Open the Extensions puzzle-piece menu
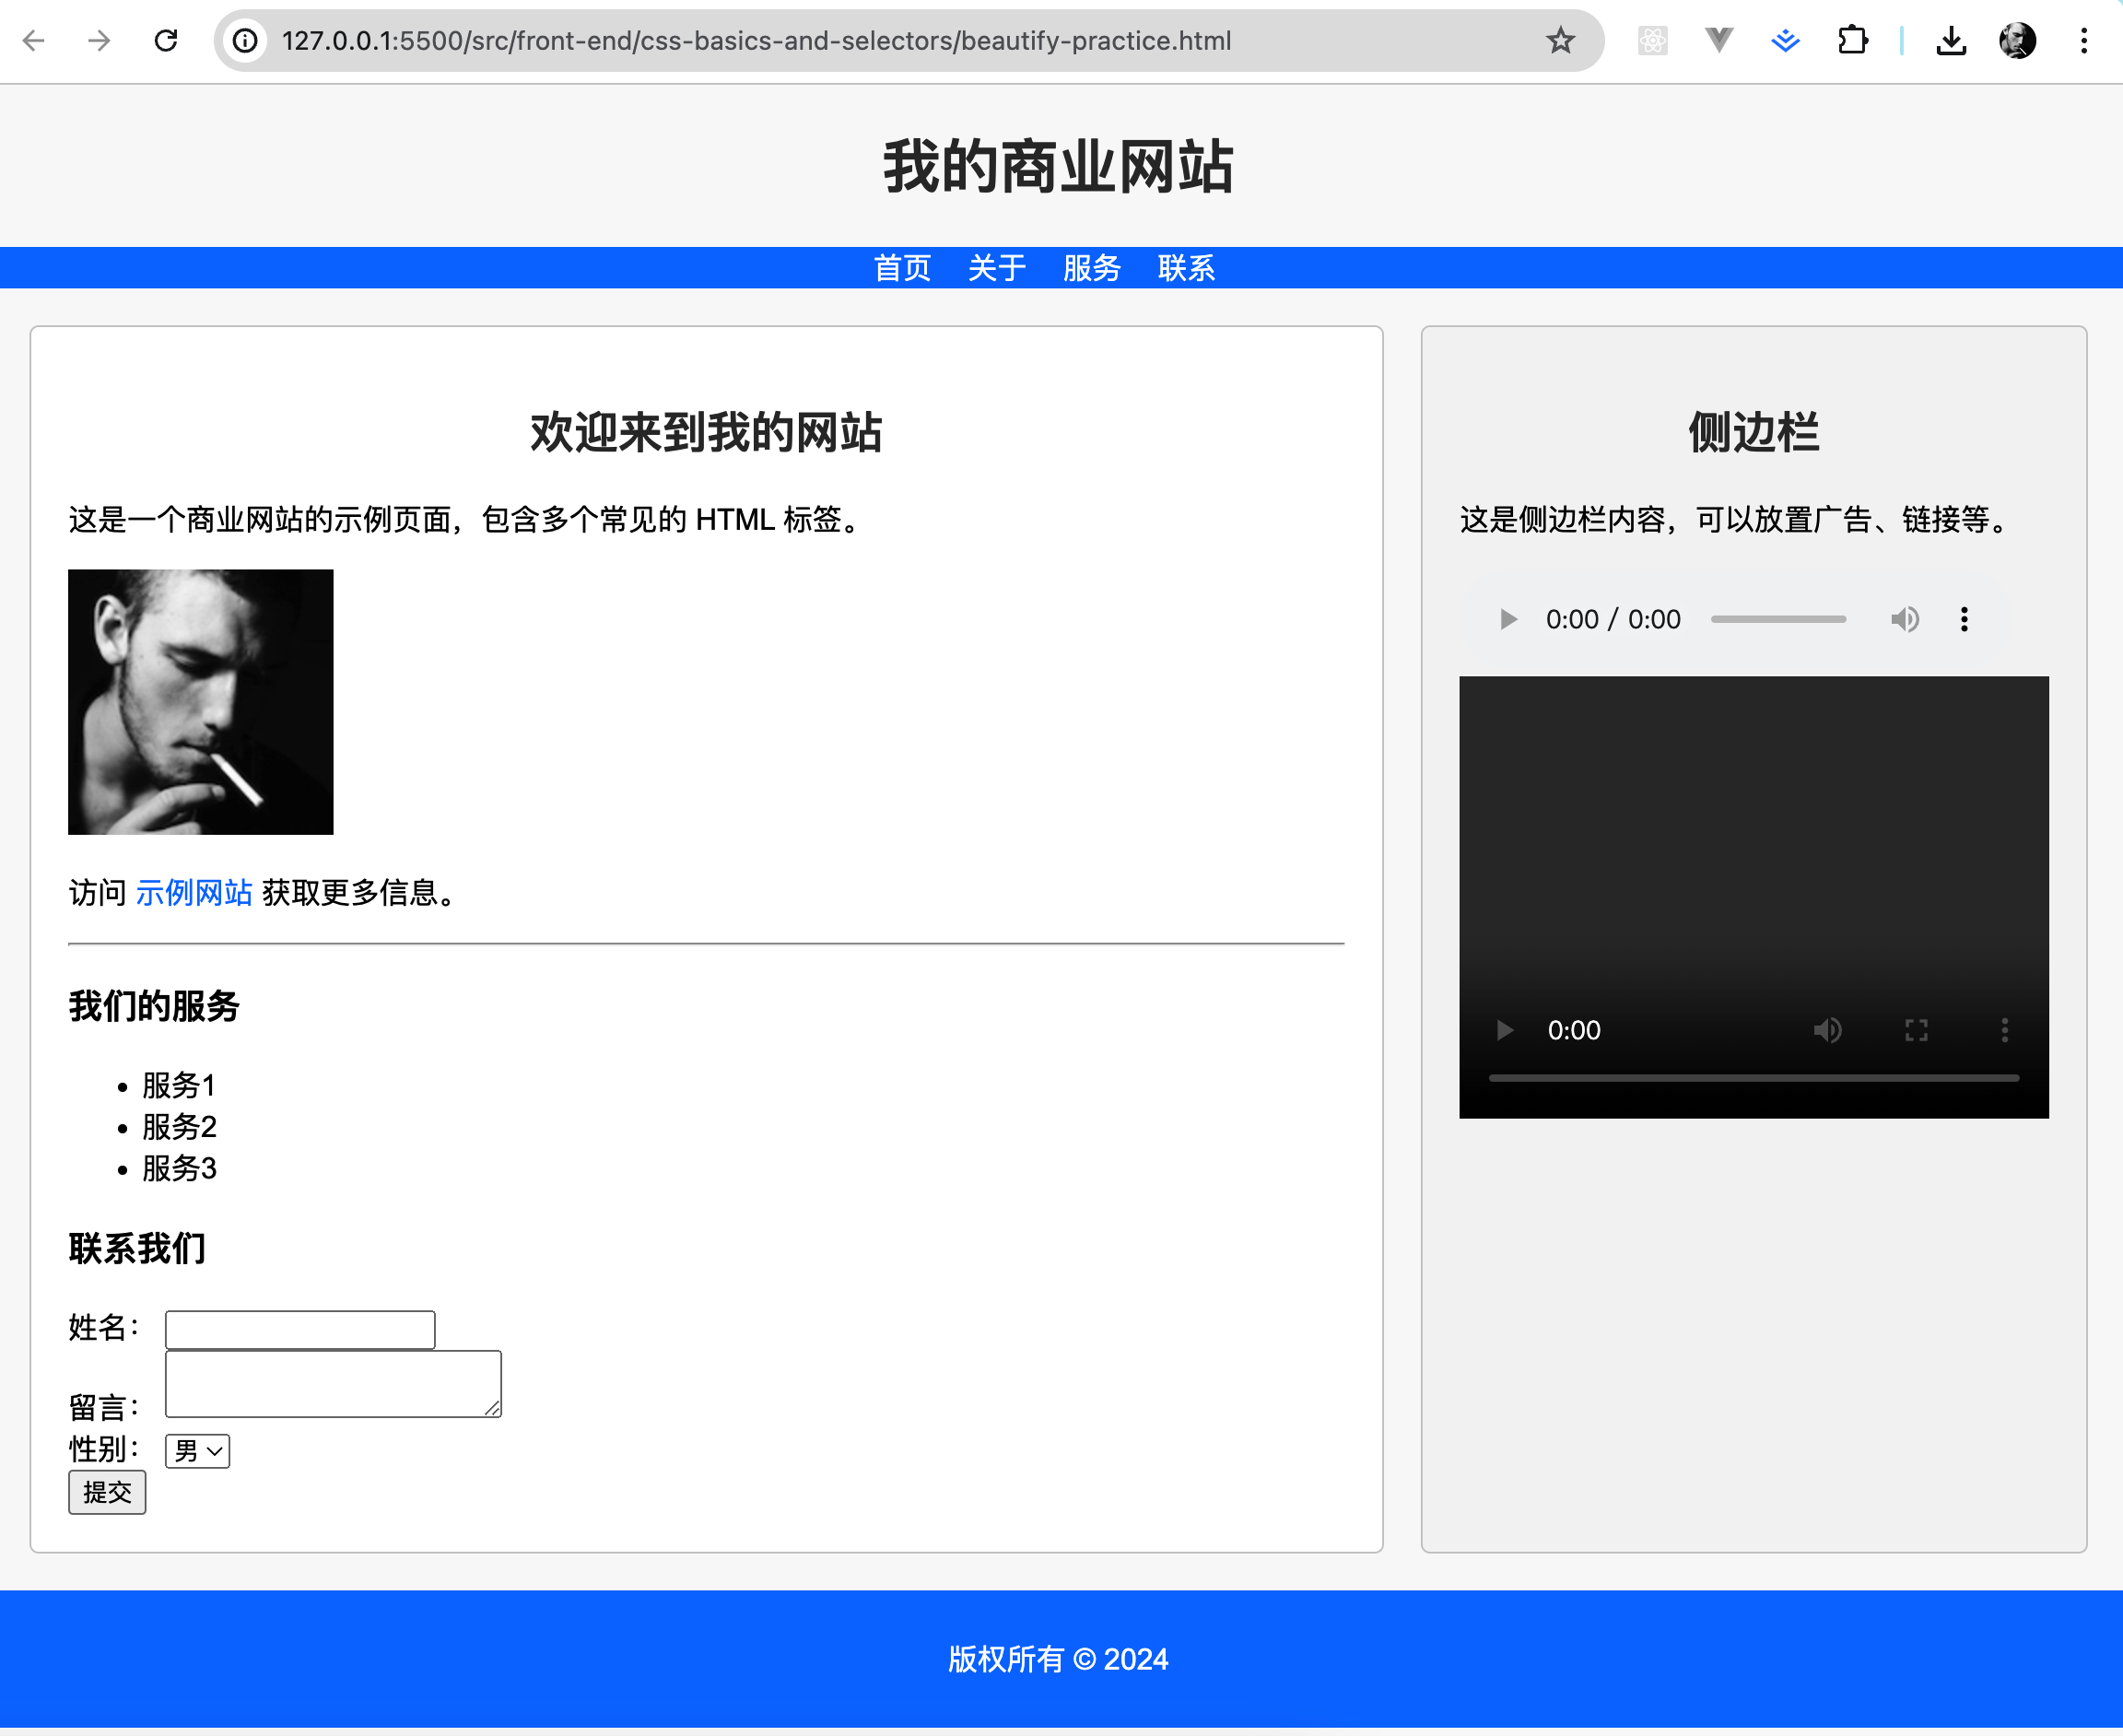Viewport: 2123px width, 1736px height. pyautogui.click(x=1852, y=41)
